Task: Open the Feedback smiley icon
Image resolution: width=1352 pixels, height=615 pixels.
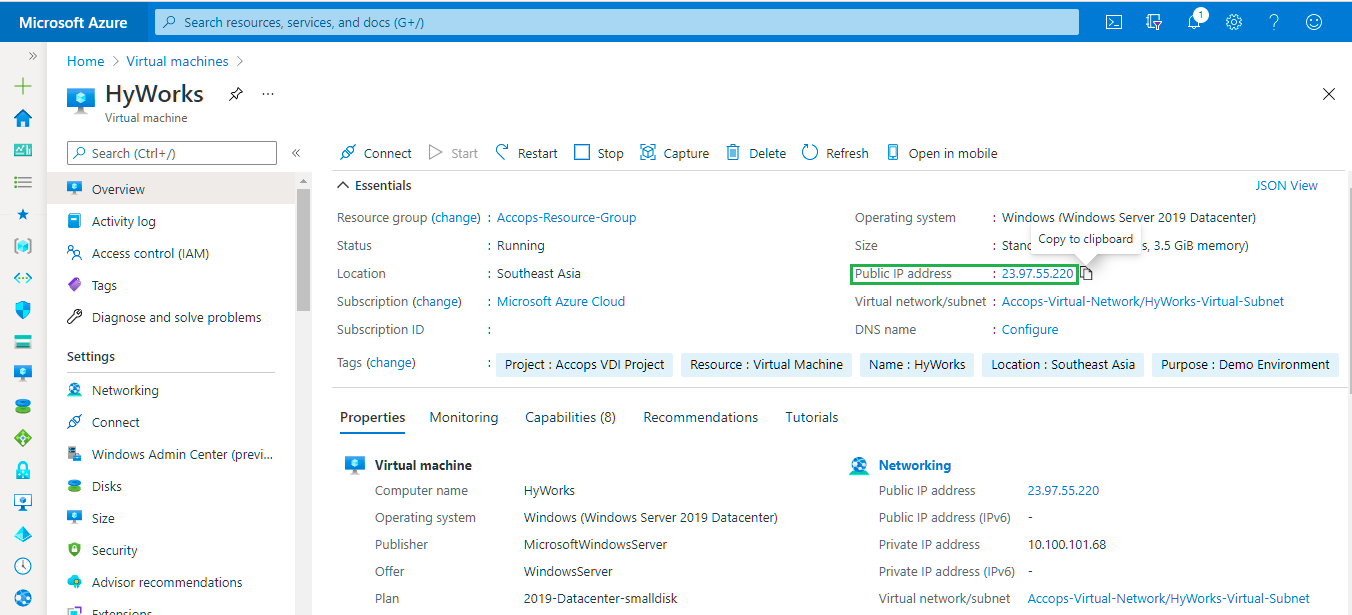Action: tap(1314, 22)
